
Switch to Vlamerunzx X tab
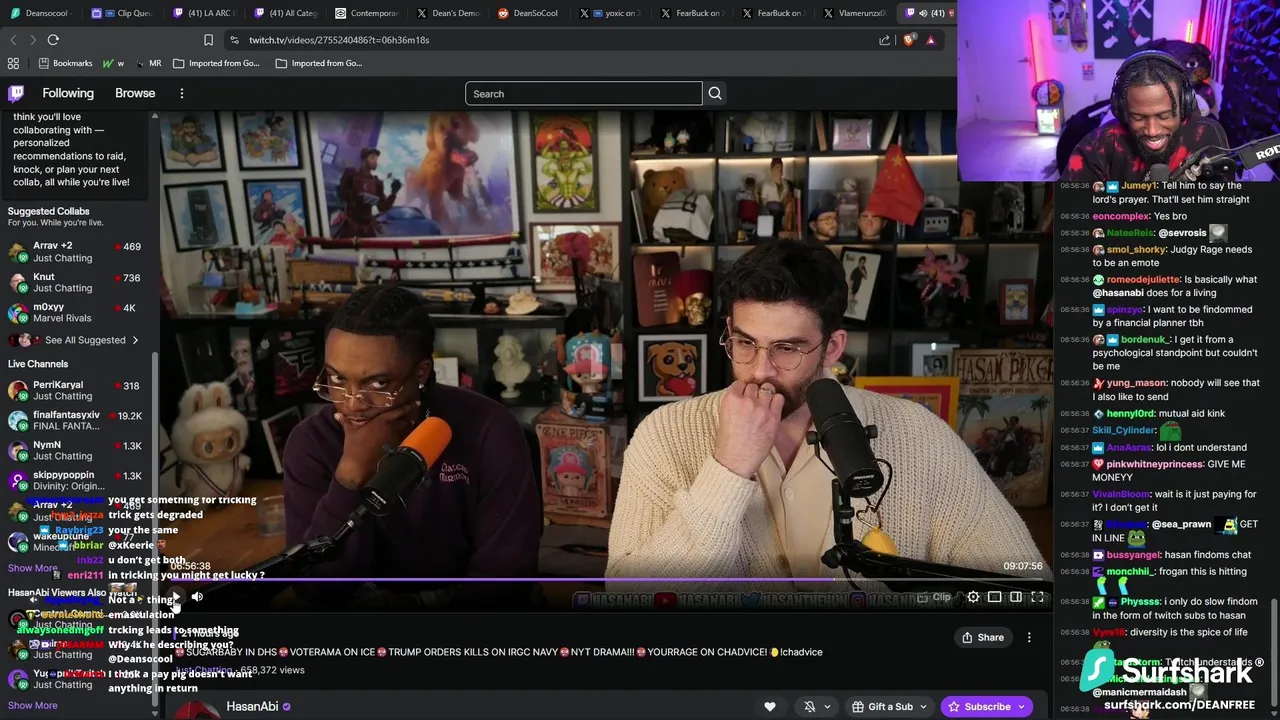(856, 13)
